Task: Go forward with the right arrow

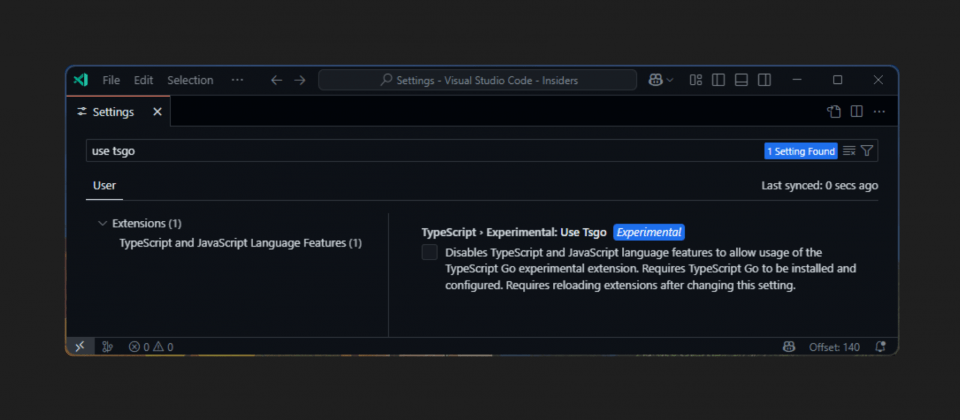Action: 299,80
